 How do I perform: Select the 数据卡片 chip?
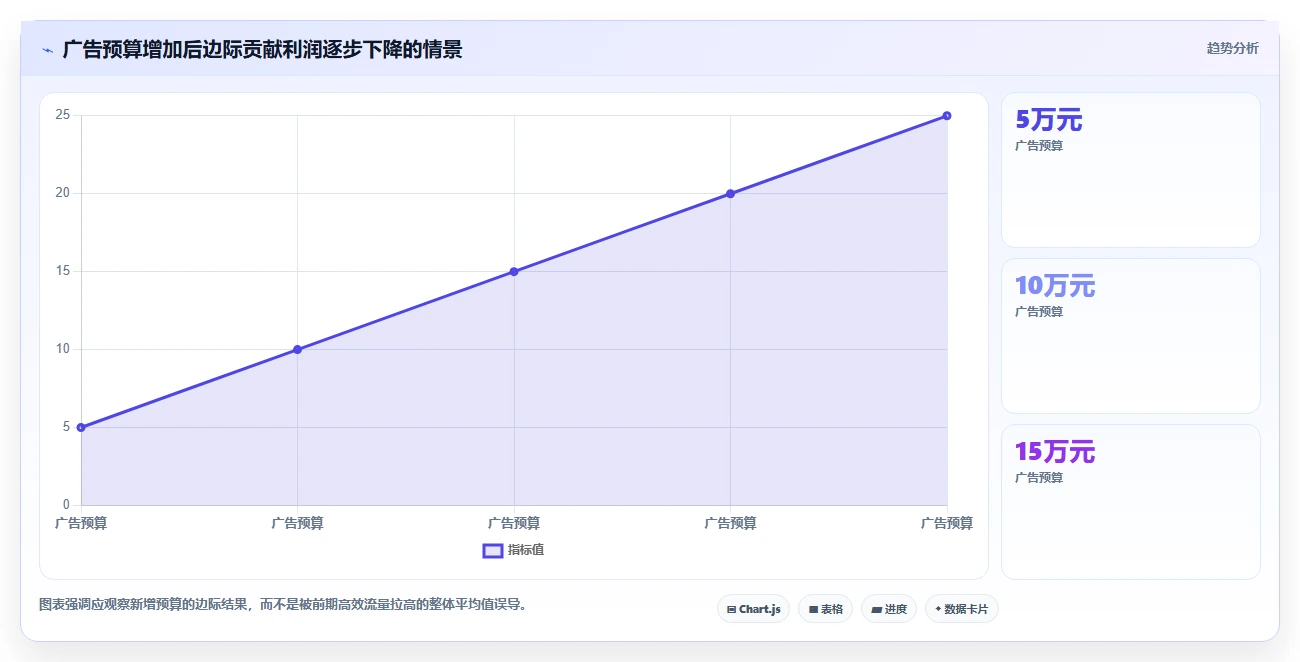[961, 609]
